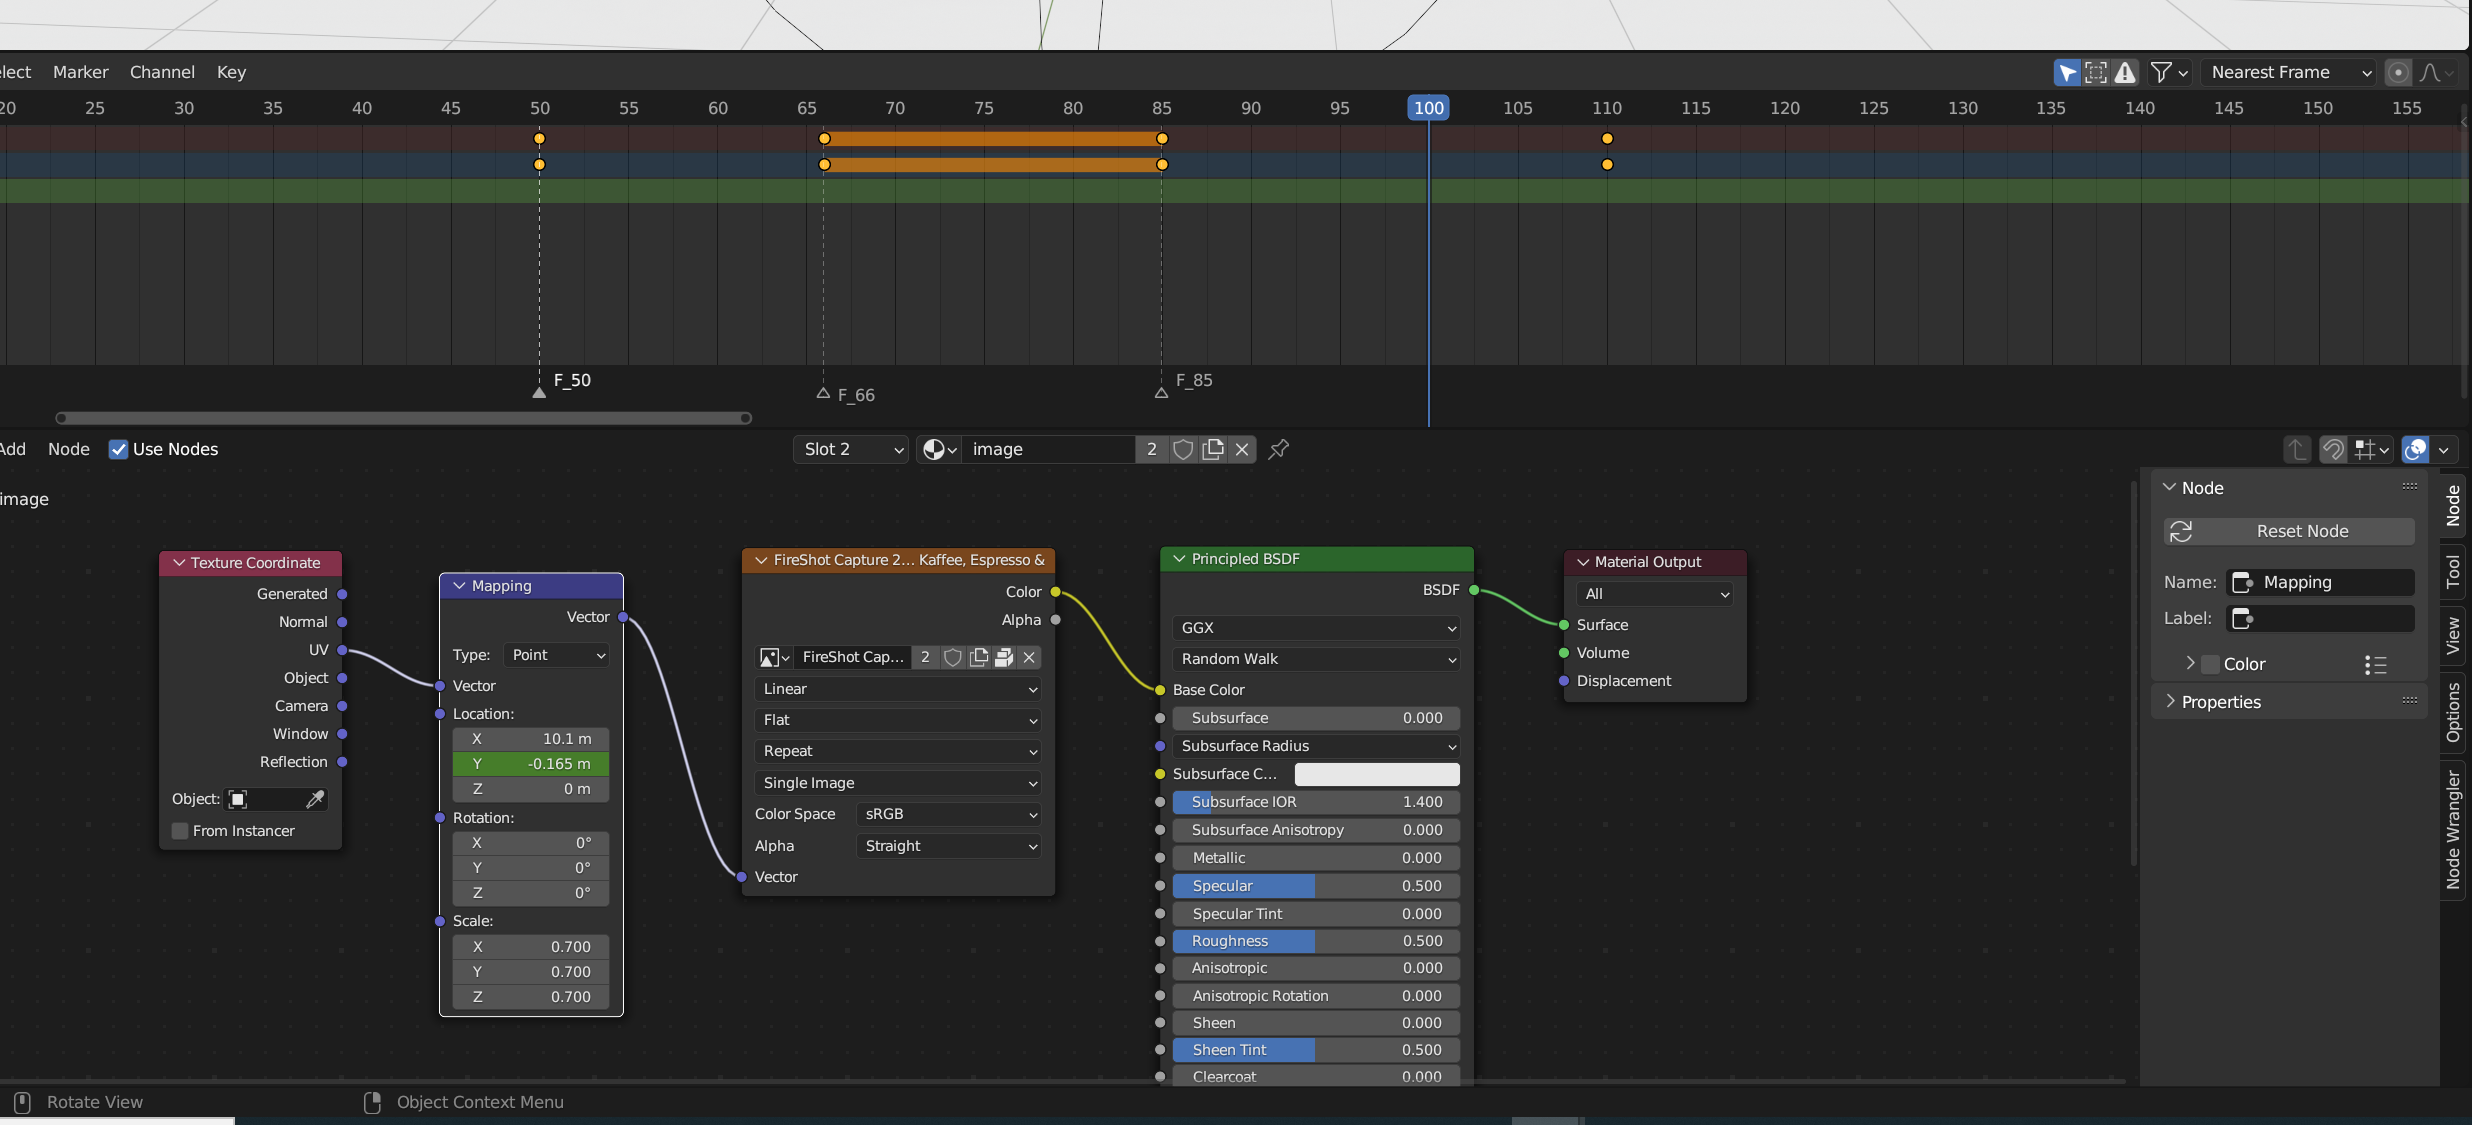The image size is (2472, 1125).
Task: Toggle the material fake user shield icon
Action: pyautogui.click(x=1183, y=450)
